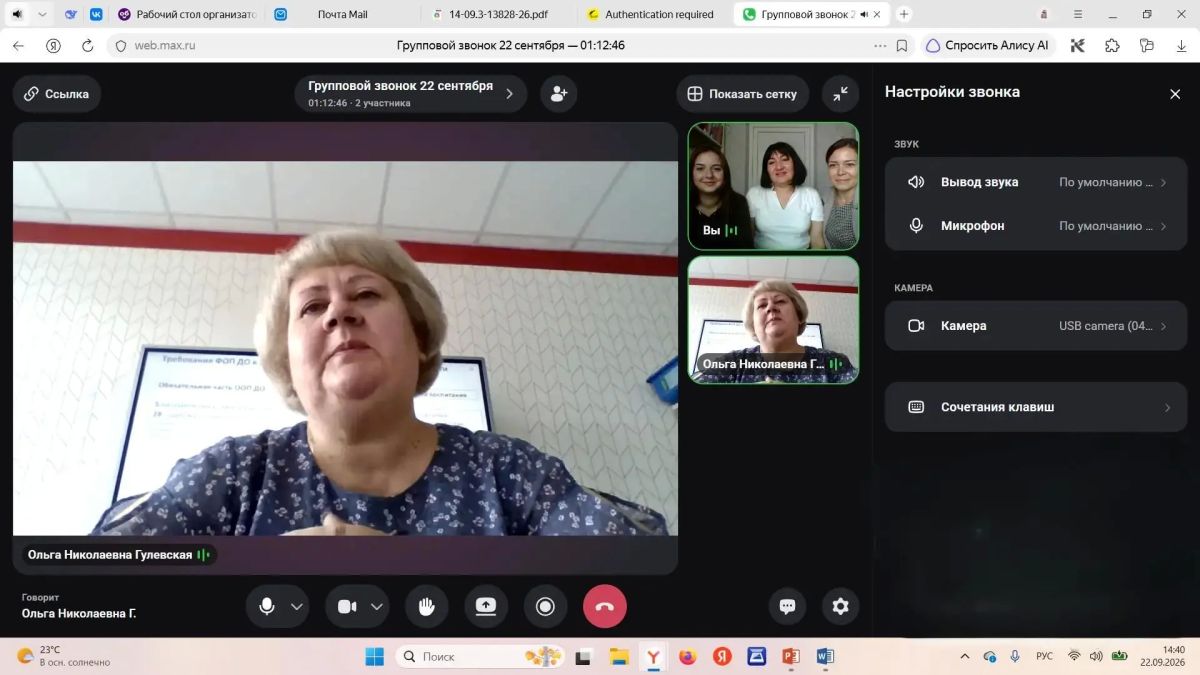
Task: Select the Ольга Николаевна Г. video thumbnail
Action: tap(773, 320)
